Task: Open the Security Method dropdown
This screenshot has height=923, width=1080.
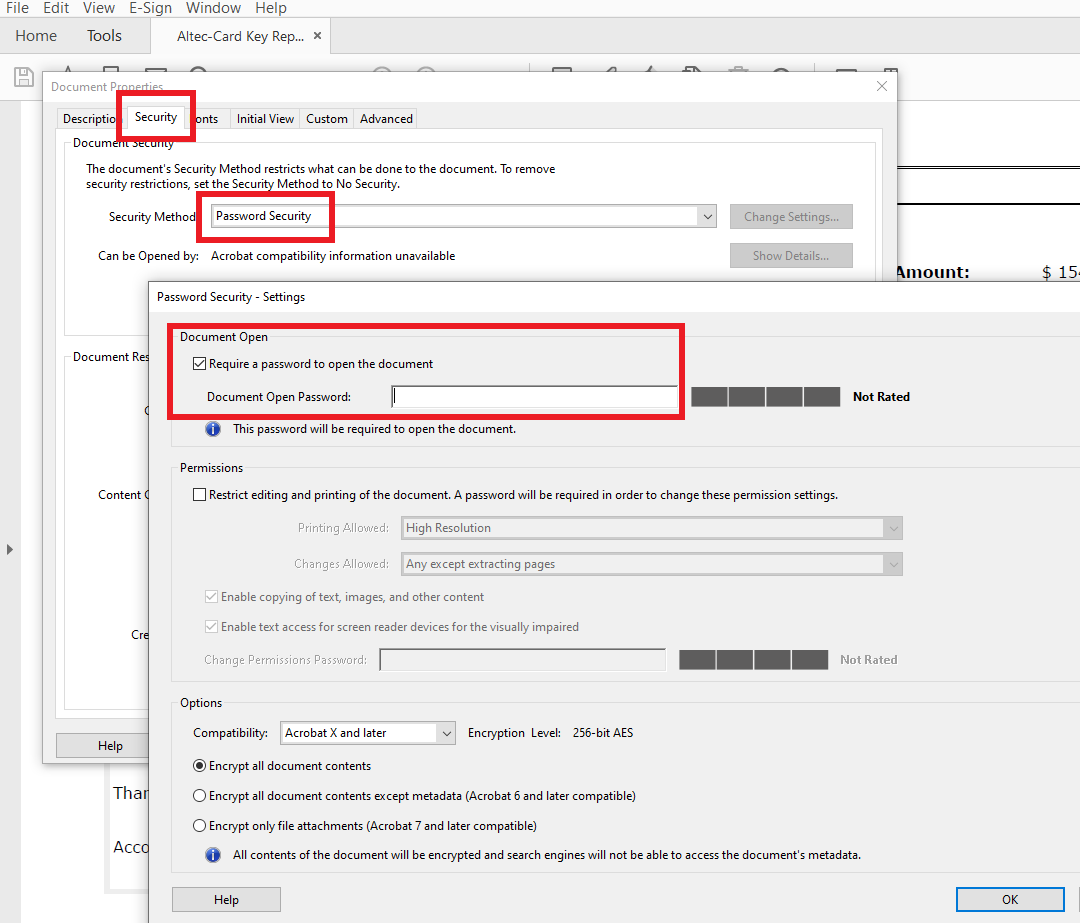Action: [x=464, y=216]
